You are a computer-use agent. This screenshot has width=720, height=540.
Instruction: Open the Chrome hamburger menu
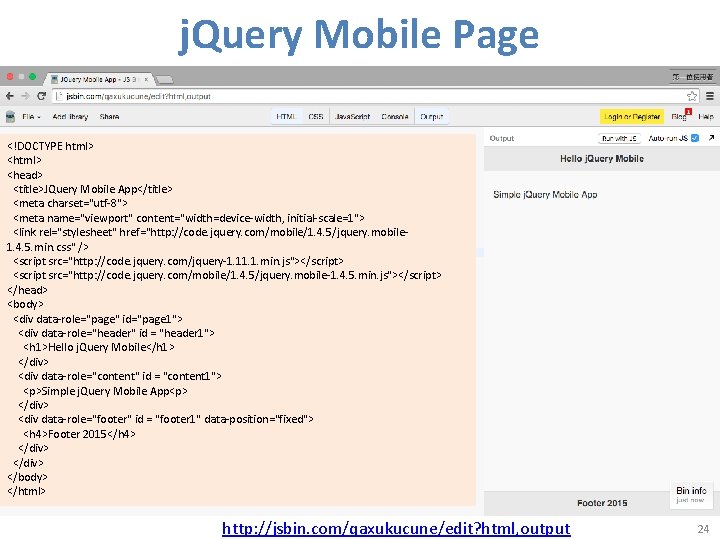[710, 96]
